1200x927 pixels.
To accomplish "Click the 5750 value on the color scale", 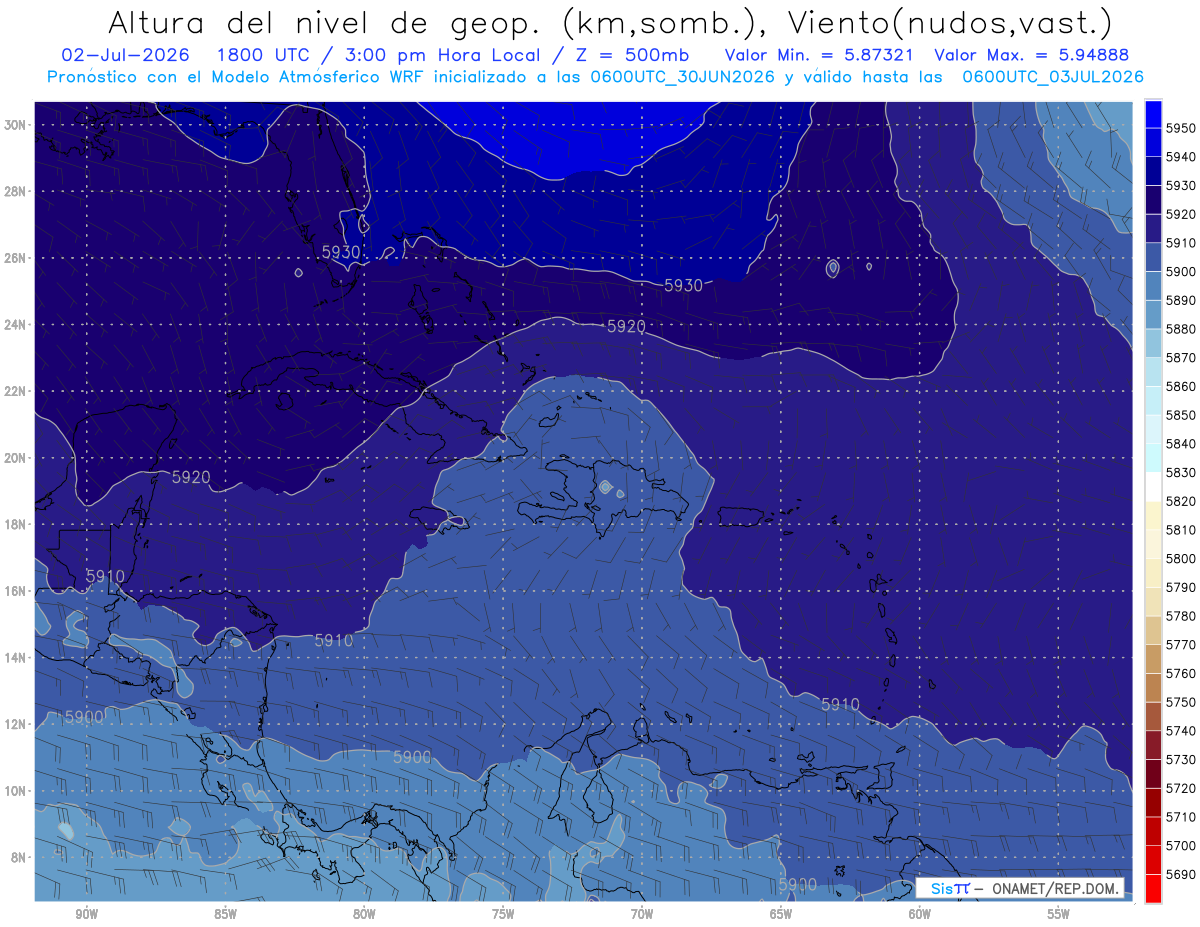I will tap(1181, 702).
